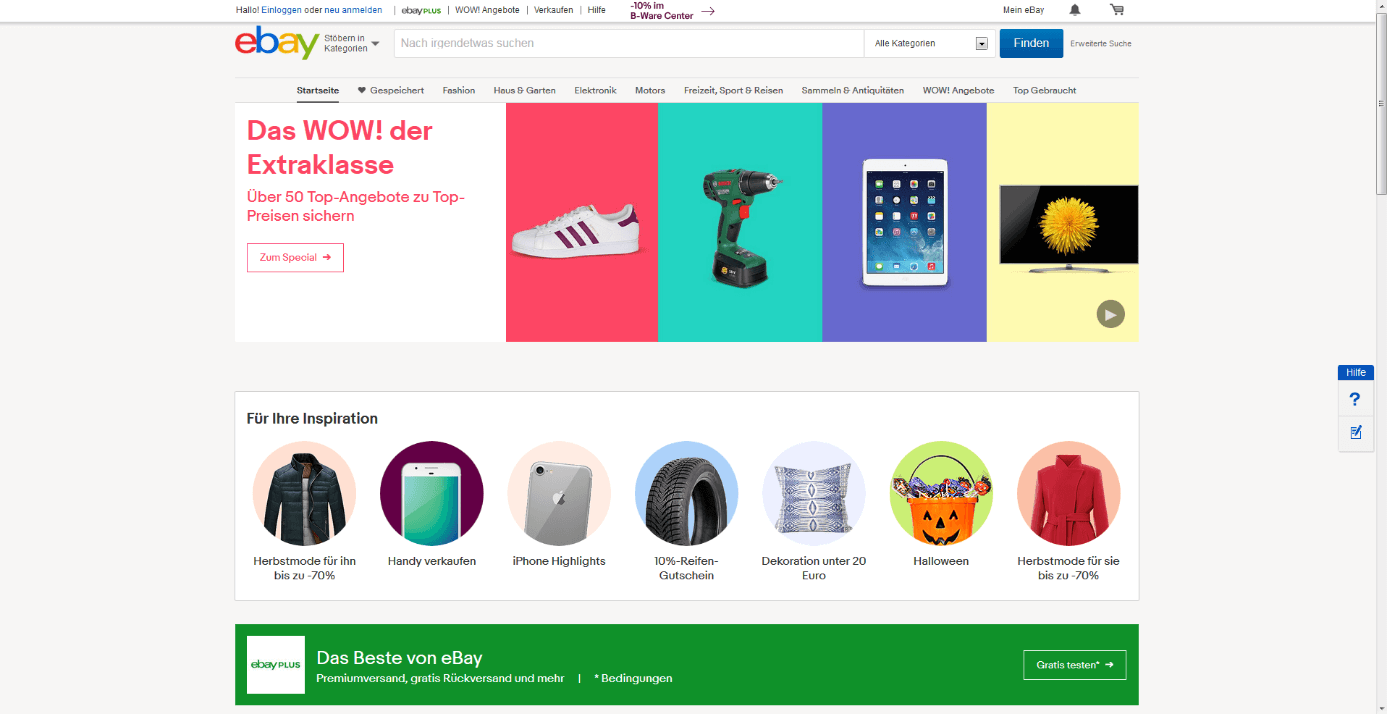
Task: Click Das Beste von eBay heading
Action: (399, 658)
